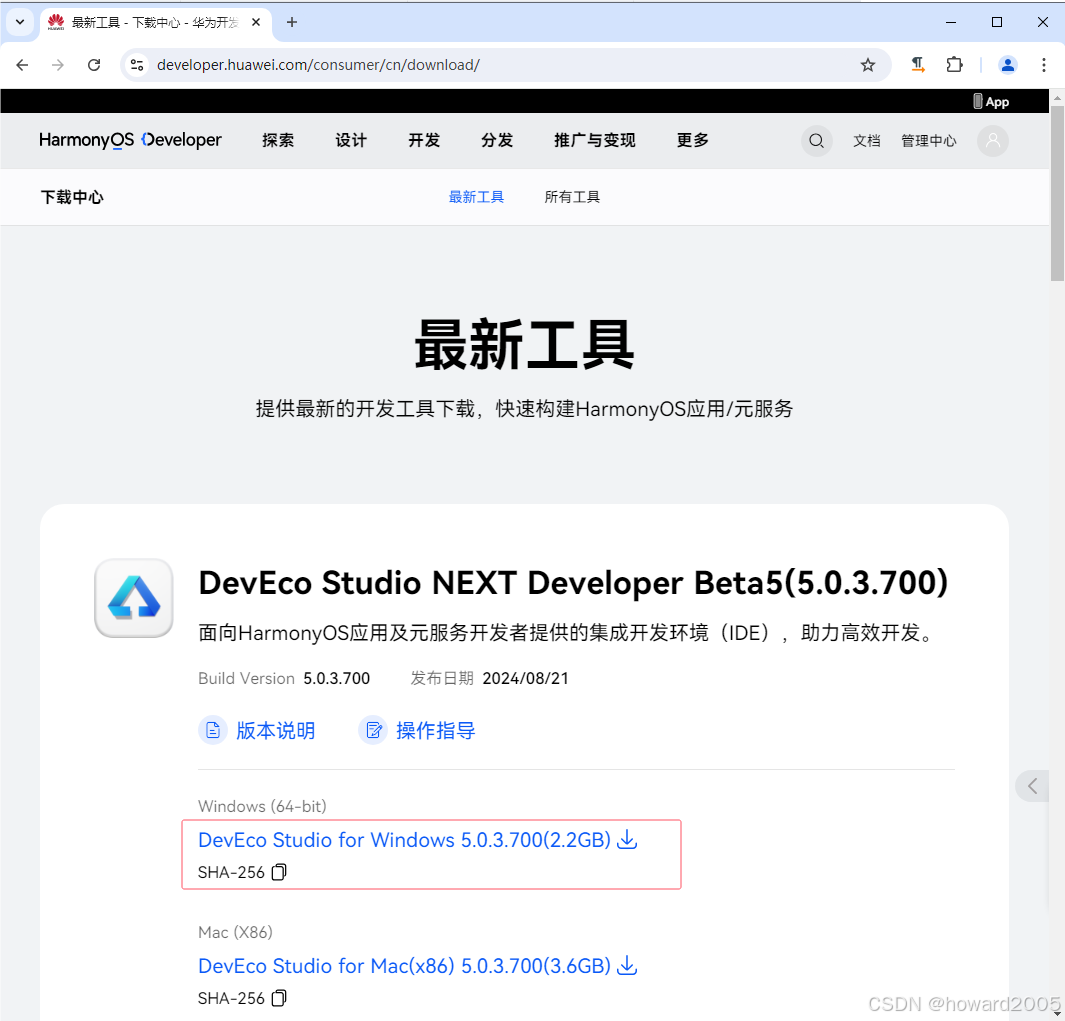
Task: Open the user account avatar on the site
Action: (992, 141)
